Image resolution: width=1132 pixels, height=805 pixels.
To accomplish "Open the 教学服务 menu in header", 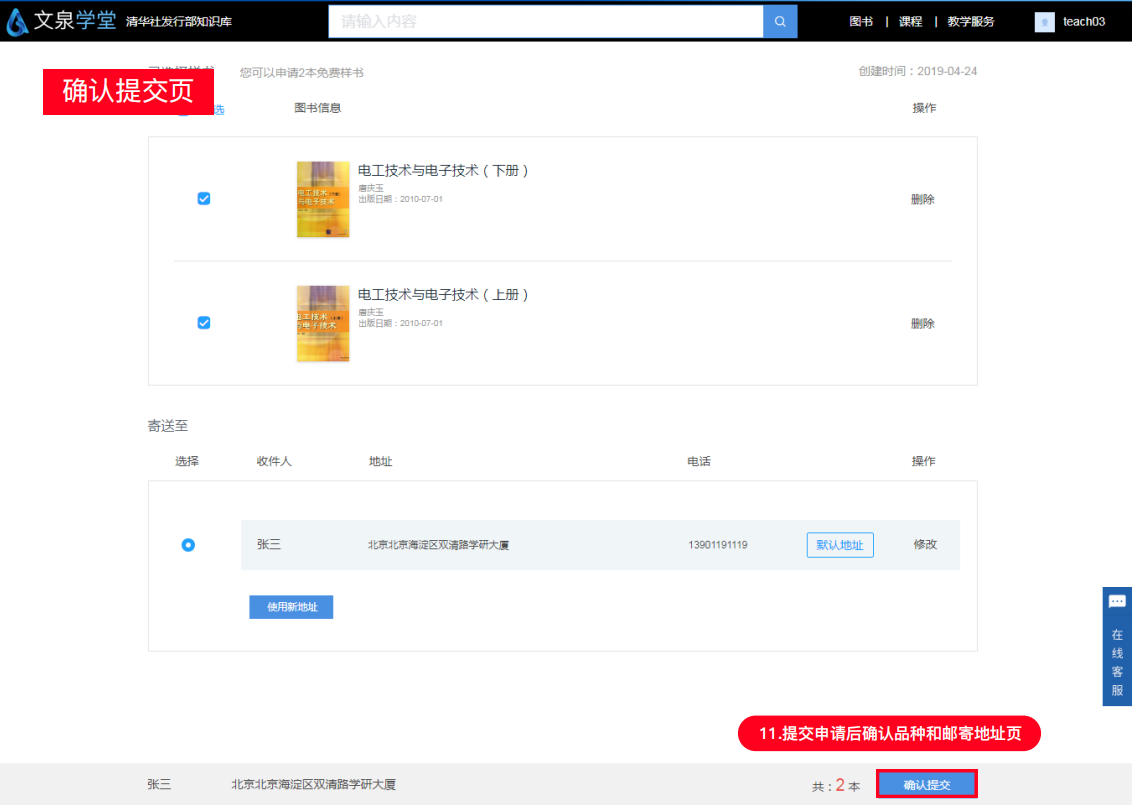I will tap(970, 22).
